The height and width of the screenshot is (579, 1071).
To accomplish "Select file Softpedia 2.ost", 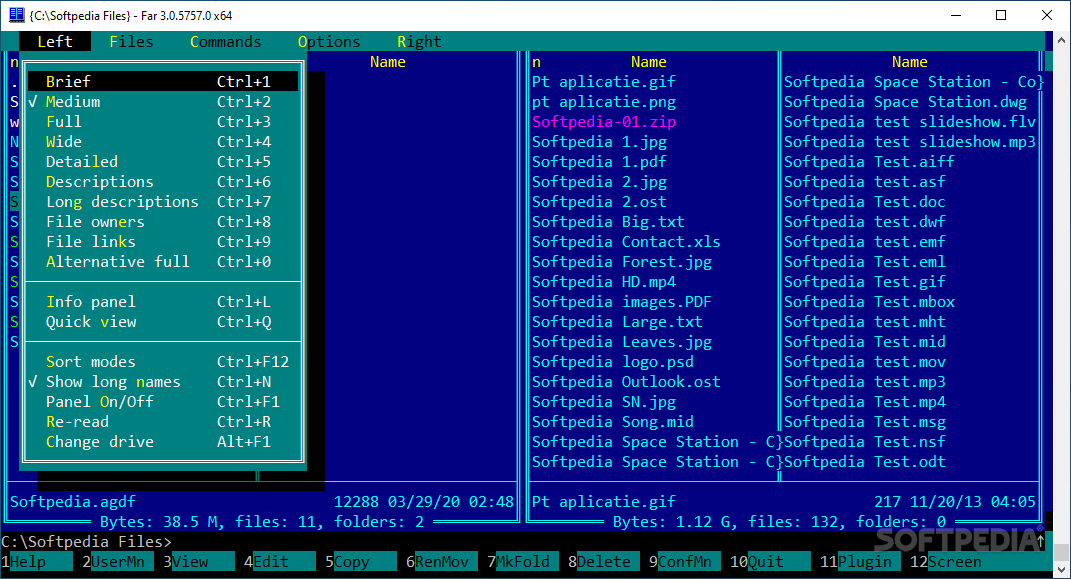I will 599,201.
